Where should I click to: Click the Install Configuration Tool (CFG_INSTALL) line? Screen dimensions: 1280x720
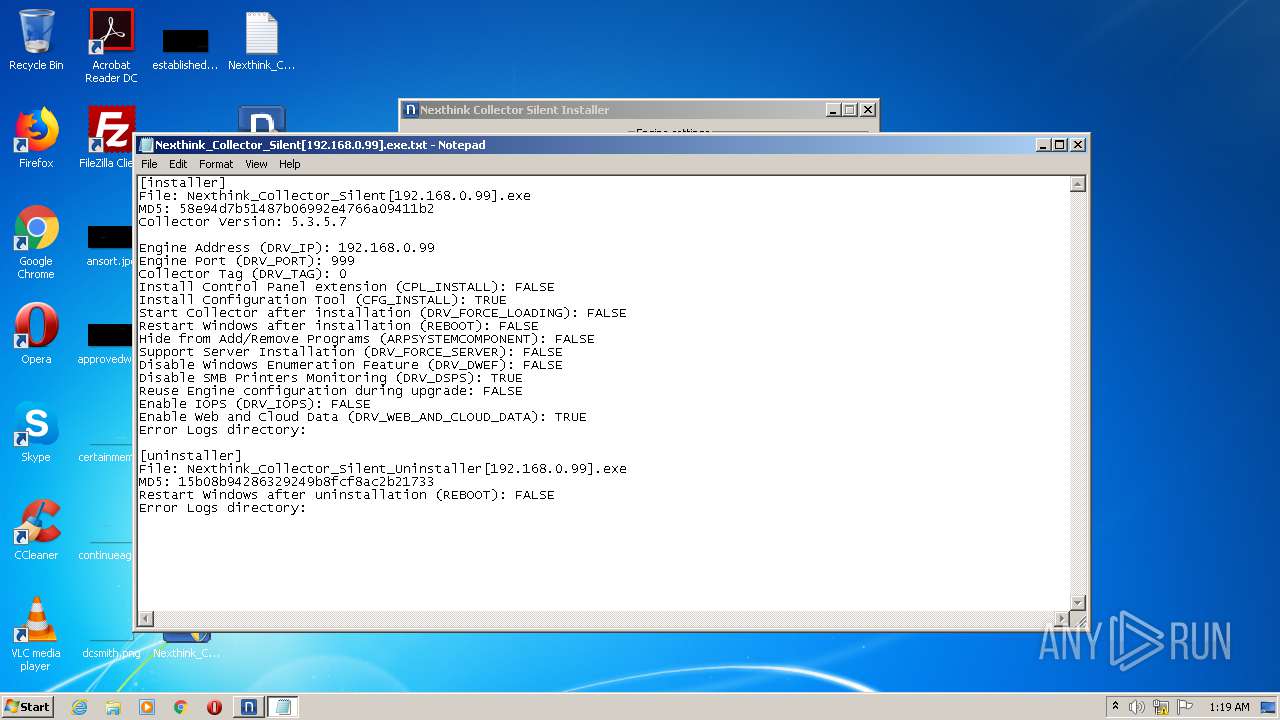click(322, 300)
